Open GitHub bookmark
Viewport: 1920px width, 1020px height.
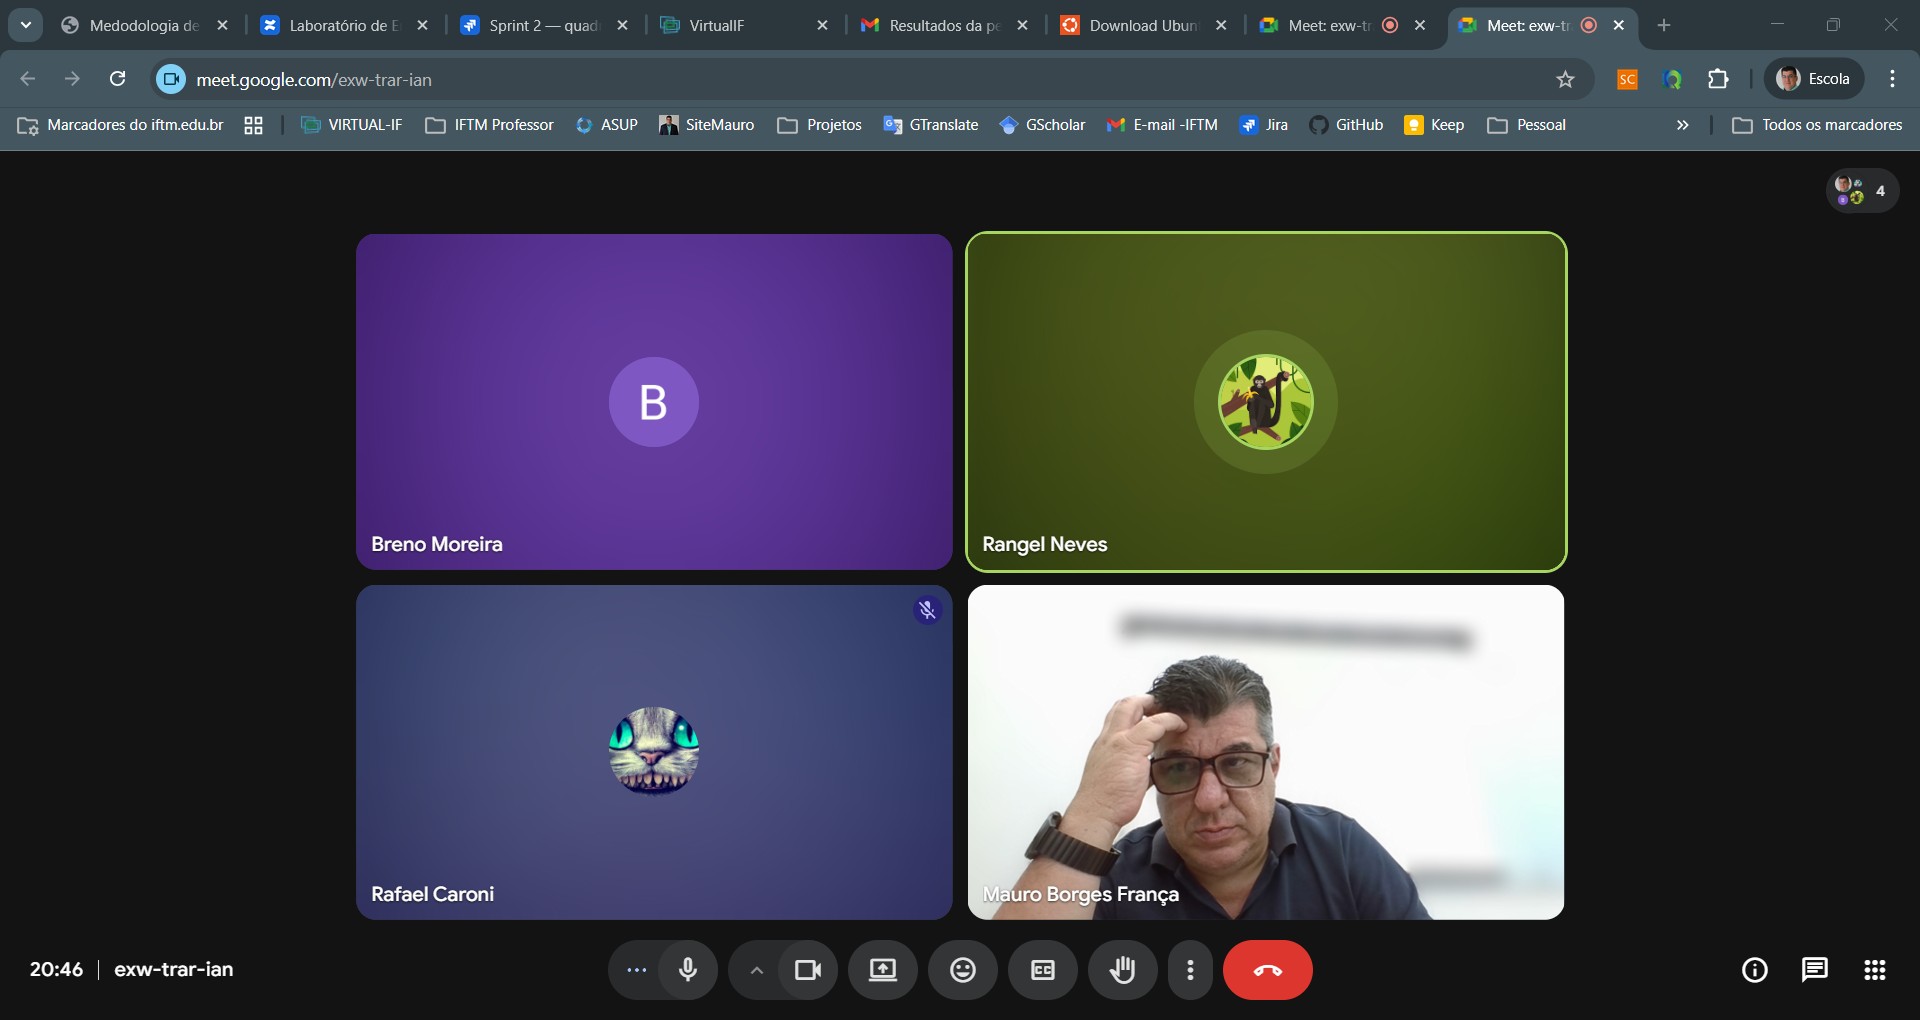(1347, 125)
